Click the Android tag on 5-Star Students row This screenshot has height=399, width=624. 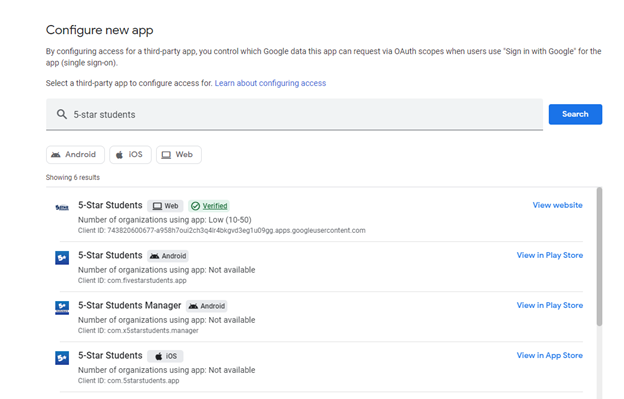click(x=168, y=256)
